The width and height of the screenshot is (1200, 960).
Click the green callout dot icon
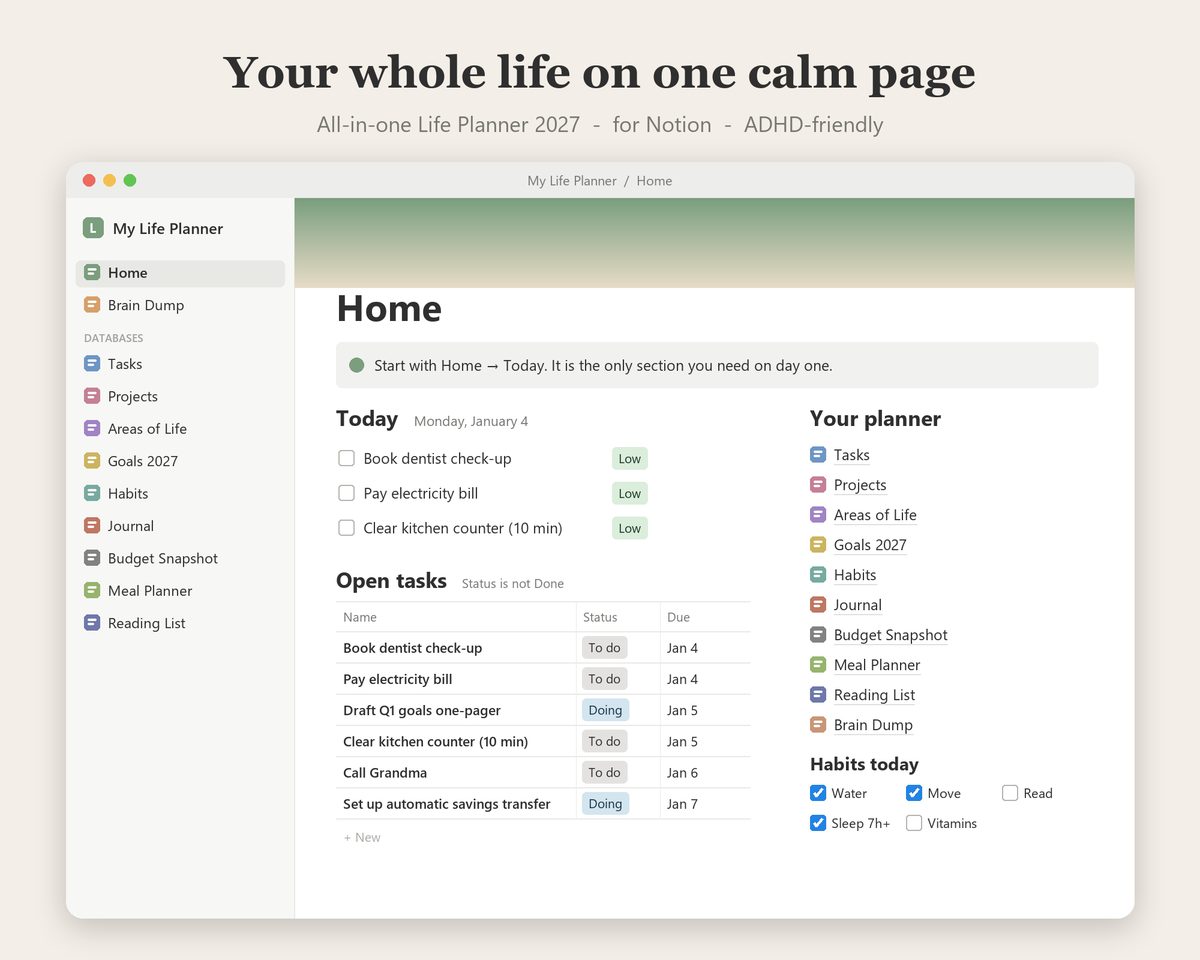[x=356, y=365]
